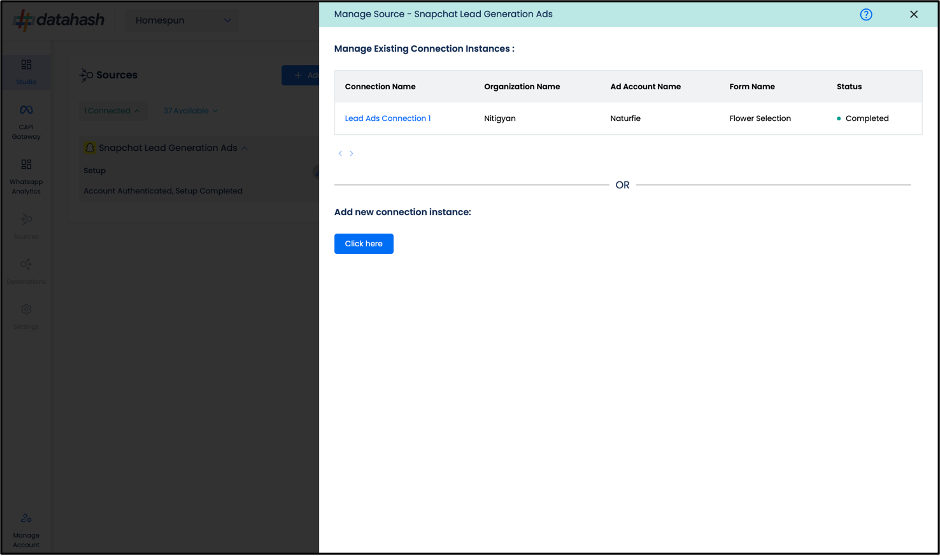
Task: Open help for Manage Source panel
Action: (x=866, y=14)
